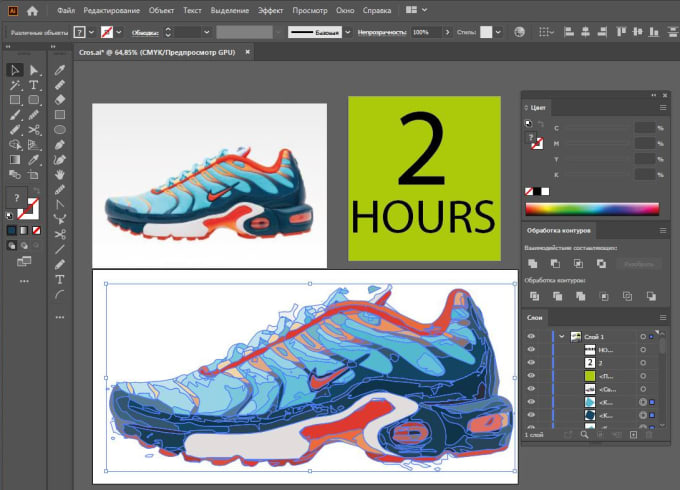Open stroke weight dropdown

[x=207, y=32]
